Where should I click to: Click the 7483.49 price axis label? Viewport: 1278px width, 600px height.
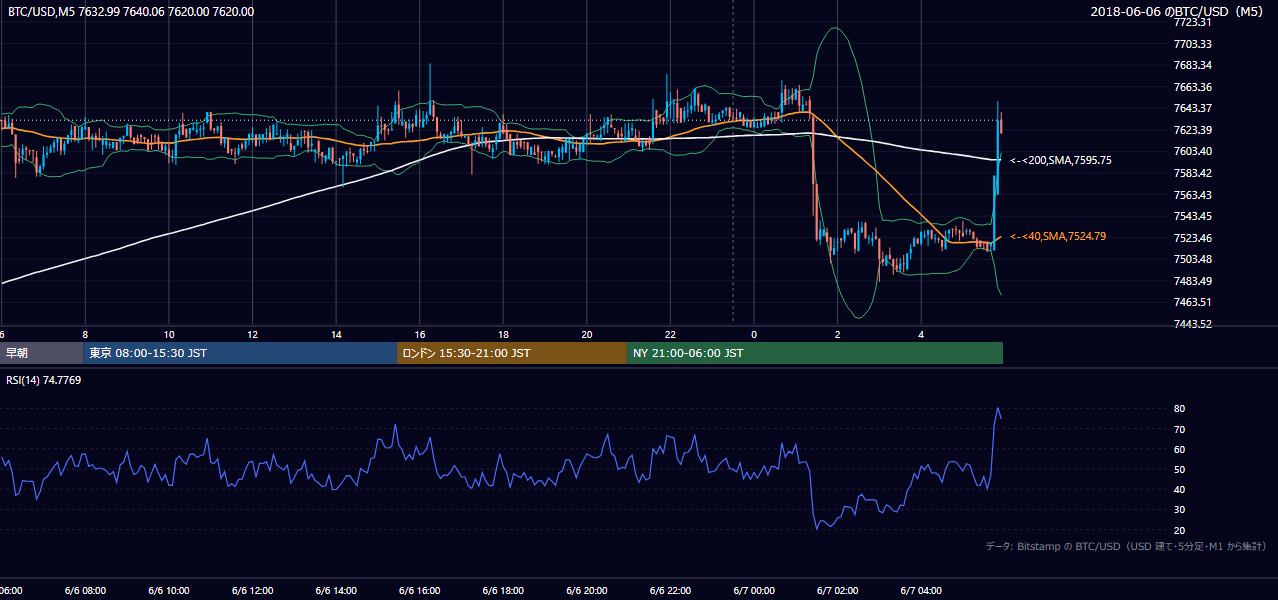pyautogui.click(x=1193, y=281)
